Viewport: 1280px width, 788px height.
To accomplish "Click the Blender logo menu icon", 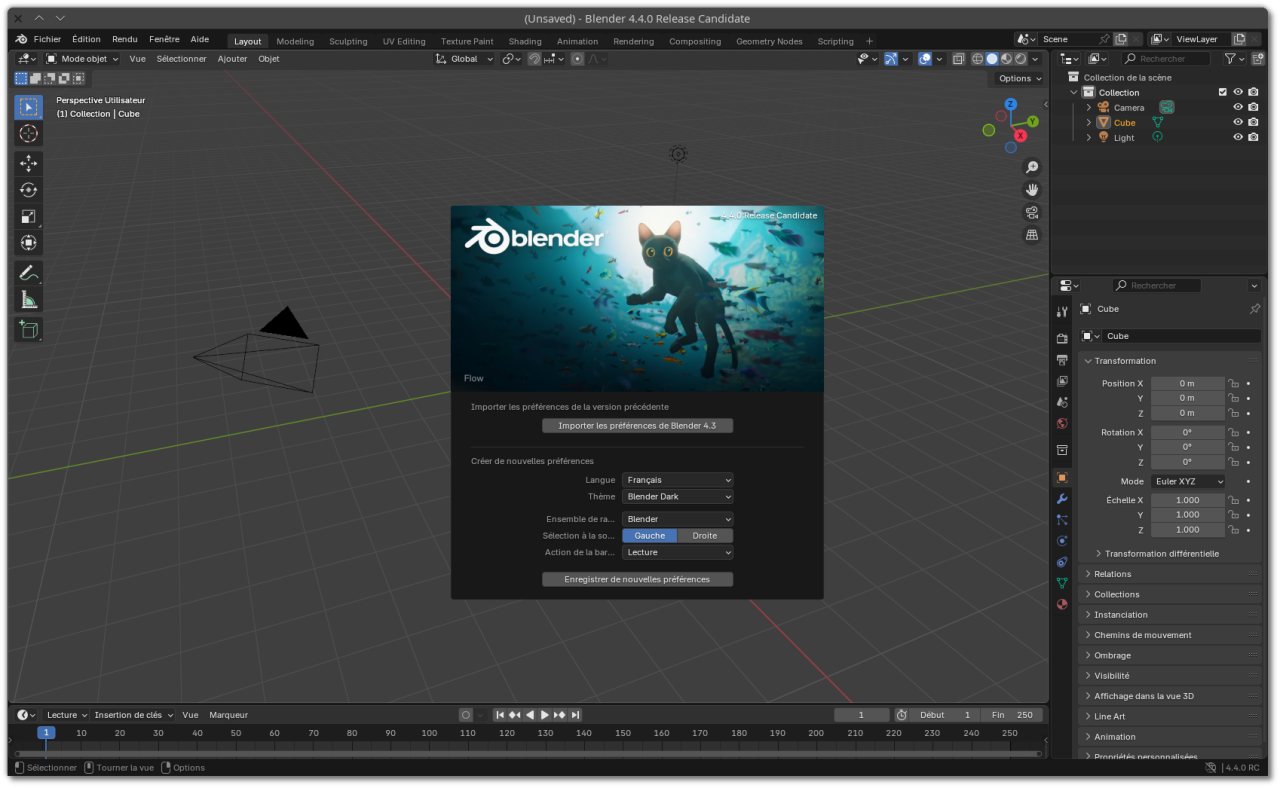I will [x=21, y=39].
